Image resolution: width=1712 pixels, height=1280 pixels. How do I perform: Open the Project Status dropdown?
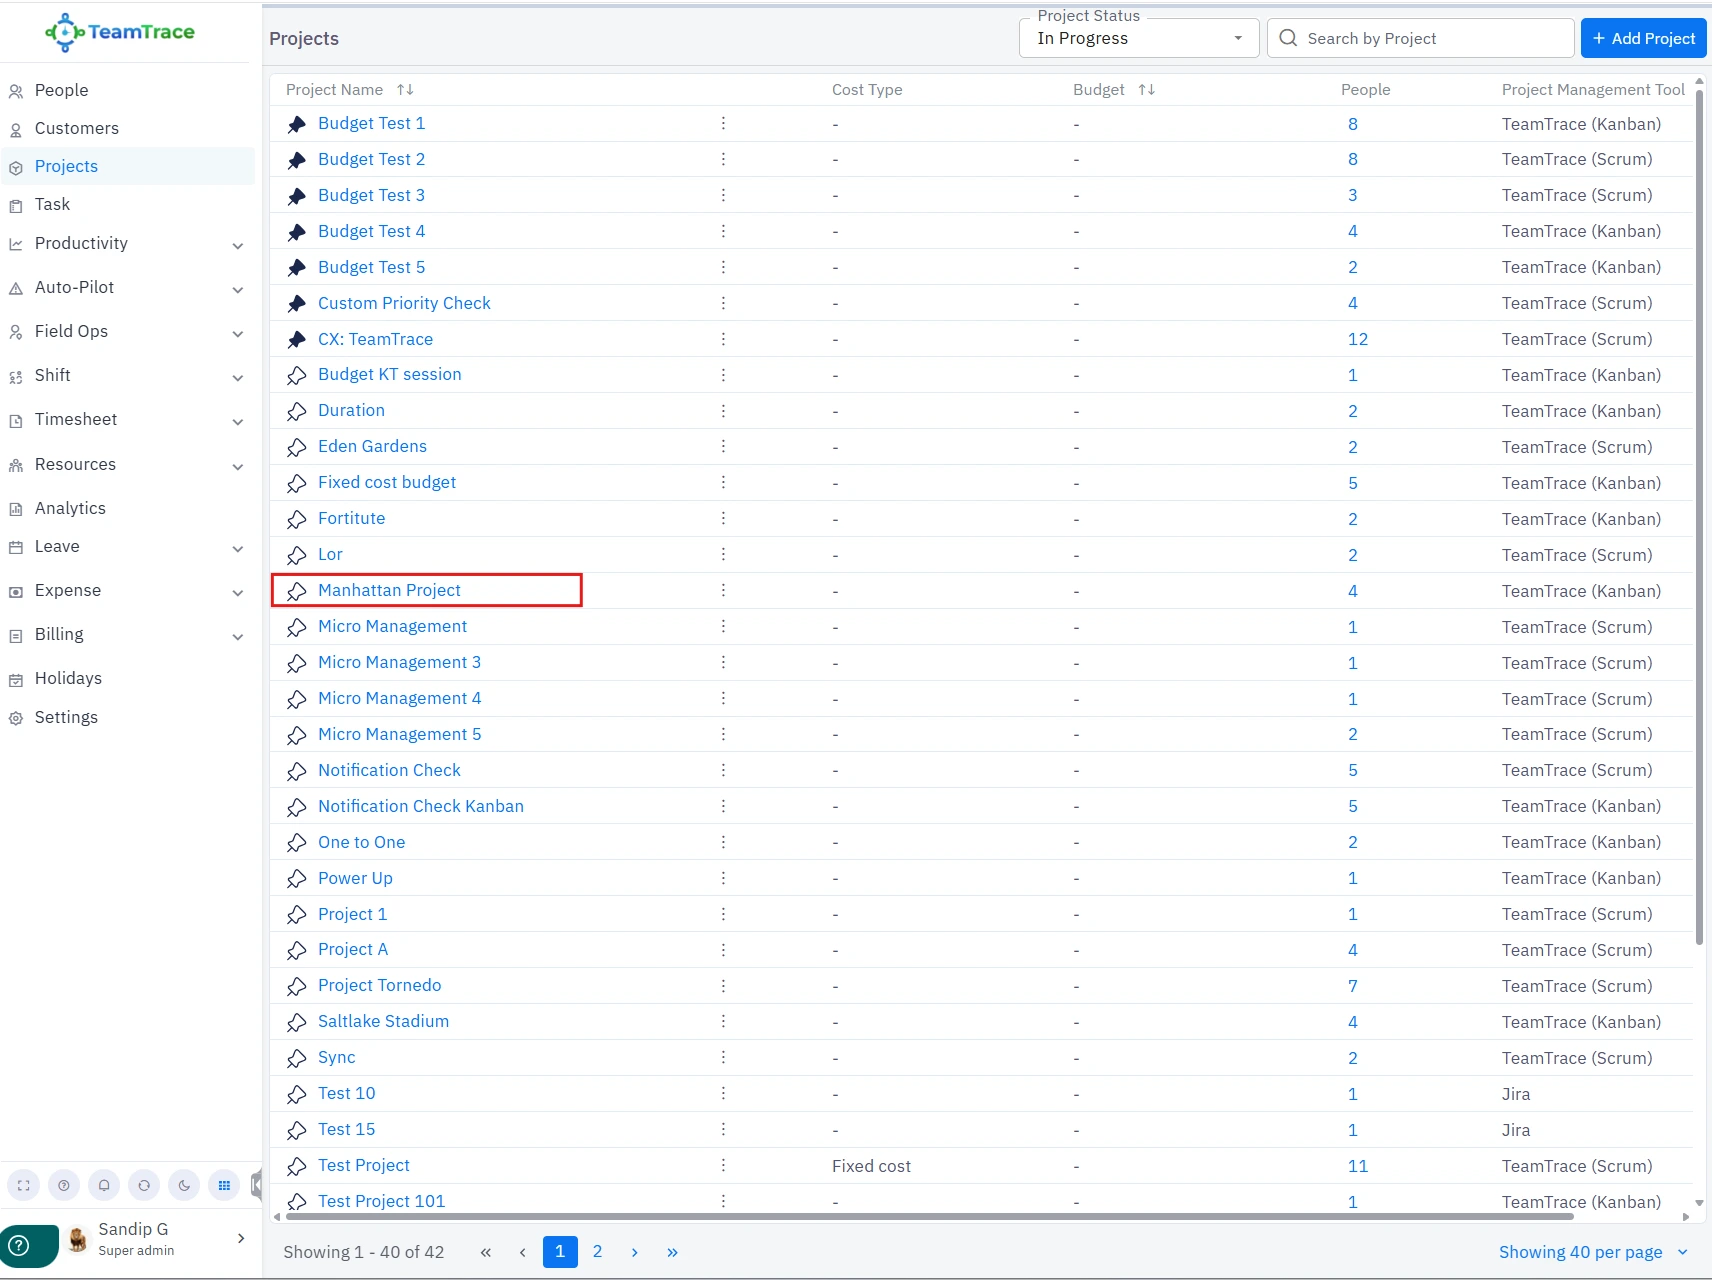[x=1138, y=38]
